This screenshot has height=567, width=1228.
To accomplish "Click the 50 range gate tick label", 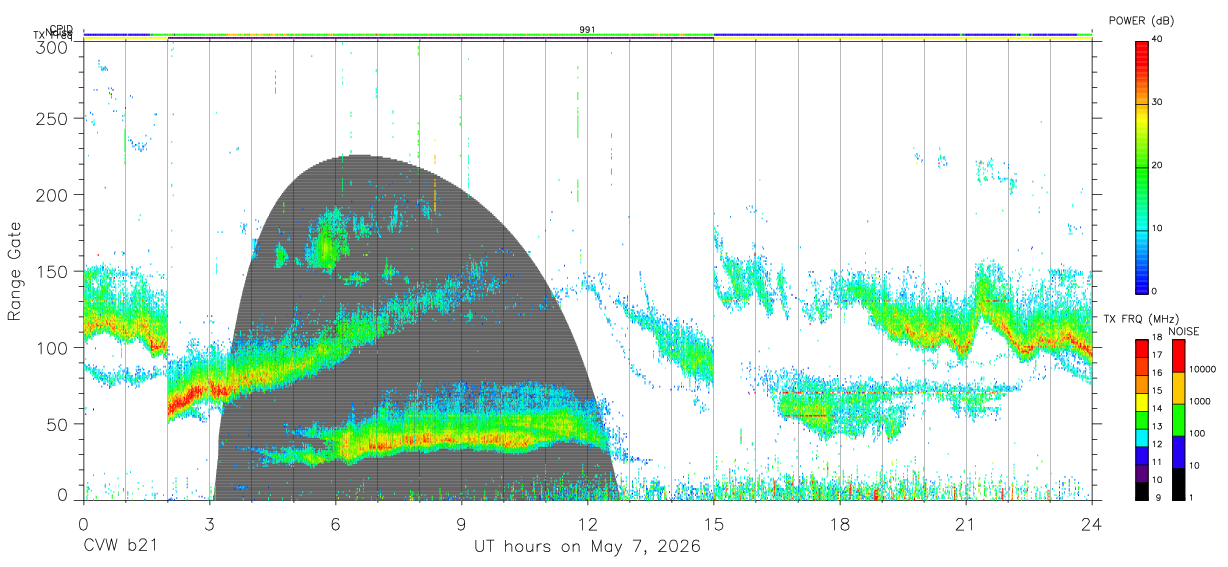I will (x=57, y=424).
